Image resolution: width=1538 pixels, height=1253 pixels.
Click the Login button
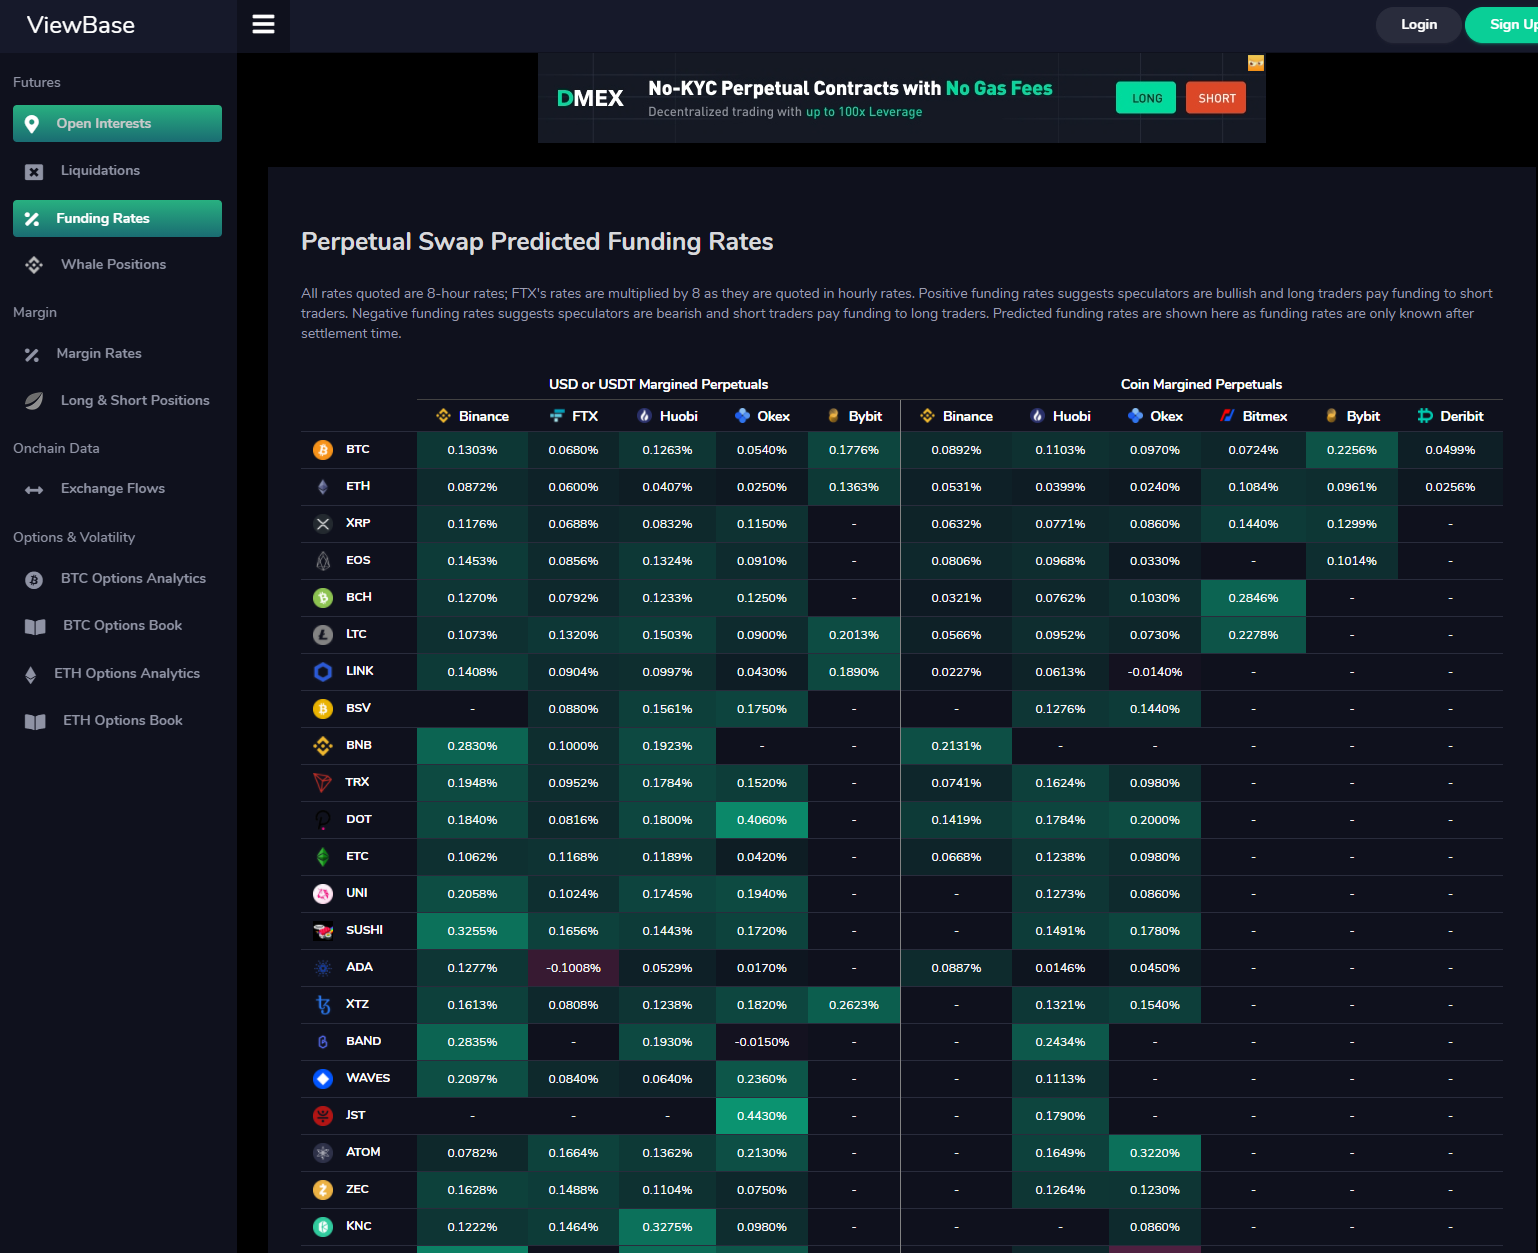pos(1418,25)
